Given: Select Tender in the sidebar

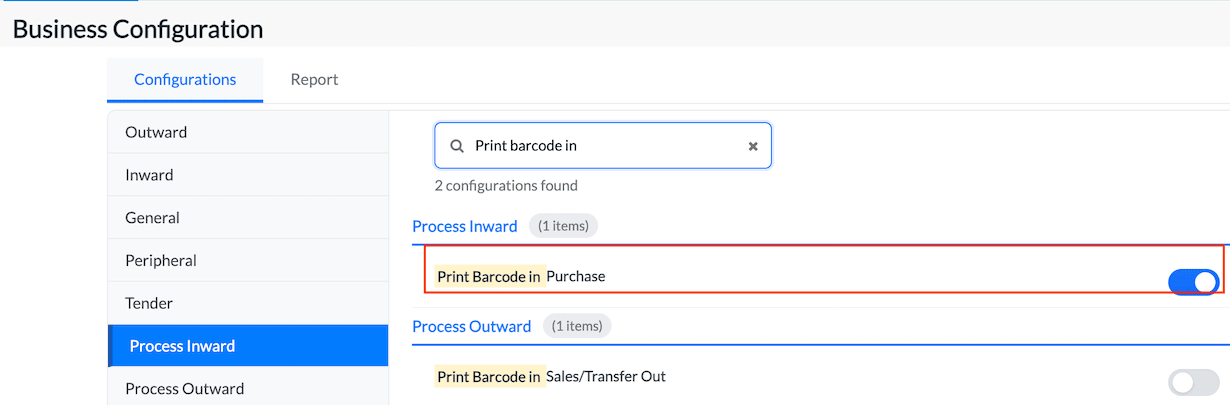Looking at the screenshot, I should point(149,303).
